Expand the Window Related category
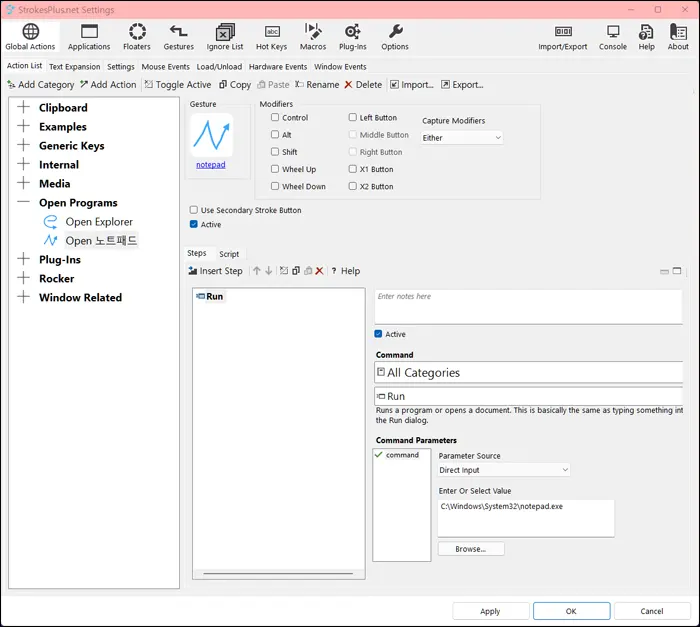The height and width of the screenshot is (627, 700). pyautogui.click(x=23, y=297)
